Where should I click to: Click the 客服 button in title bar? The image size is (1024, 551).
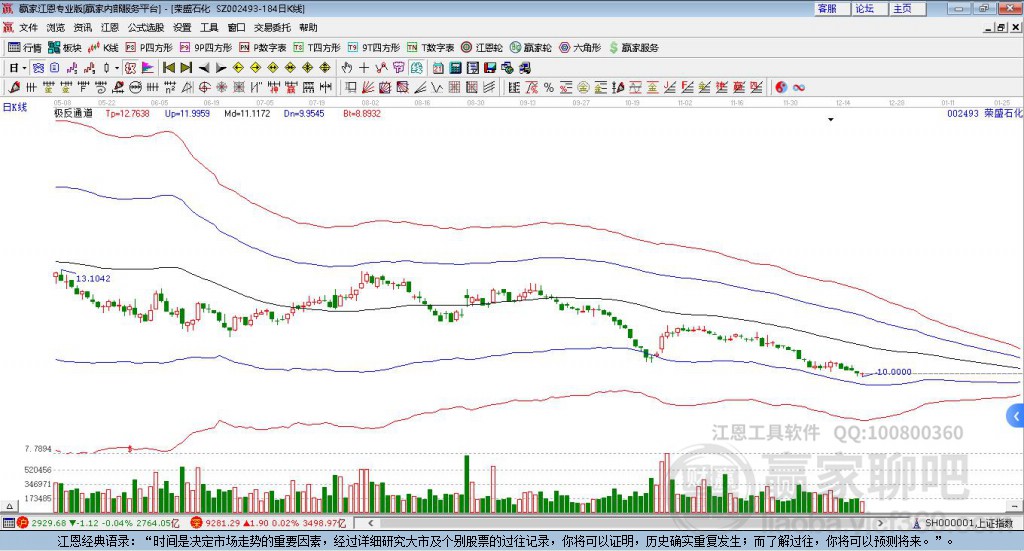pyautogui.click(x=827, y=8)
